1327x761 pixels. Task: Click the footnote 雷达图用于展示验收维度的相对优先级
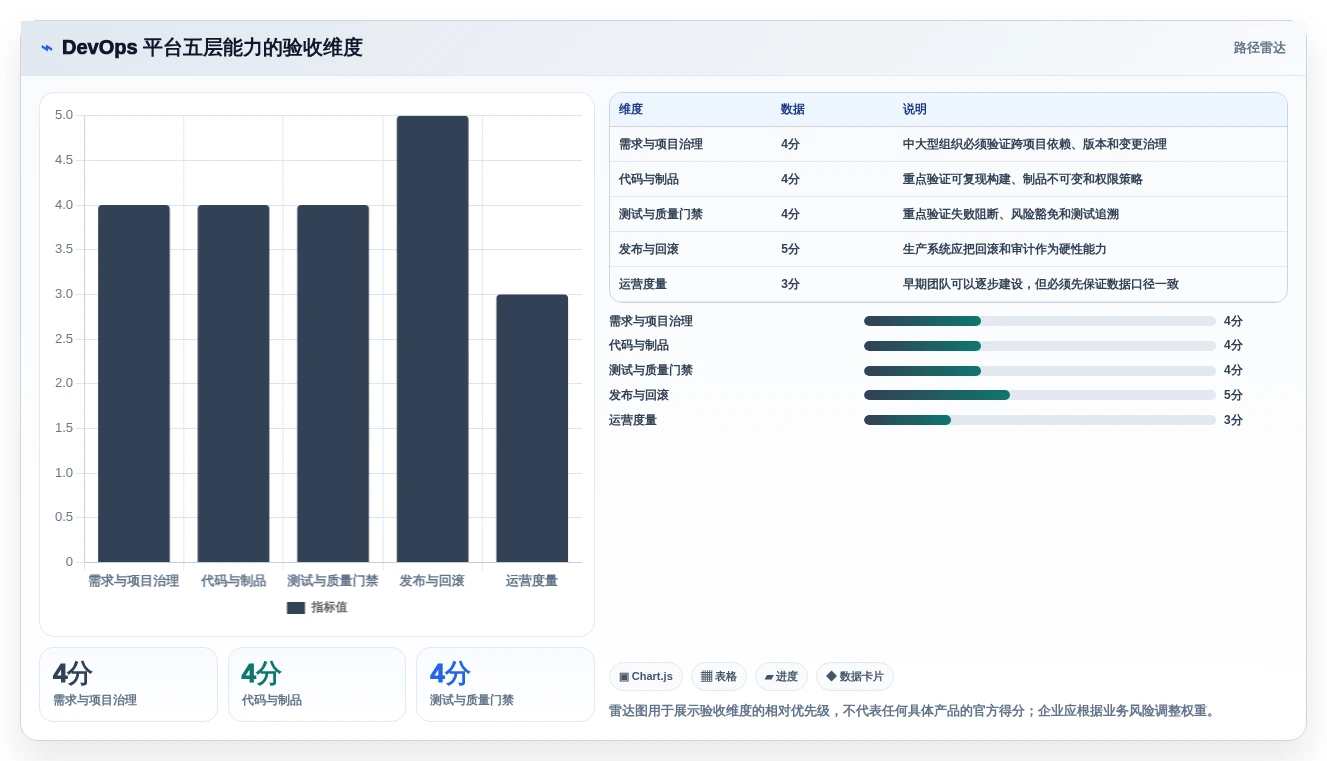(912, 711)
